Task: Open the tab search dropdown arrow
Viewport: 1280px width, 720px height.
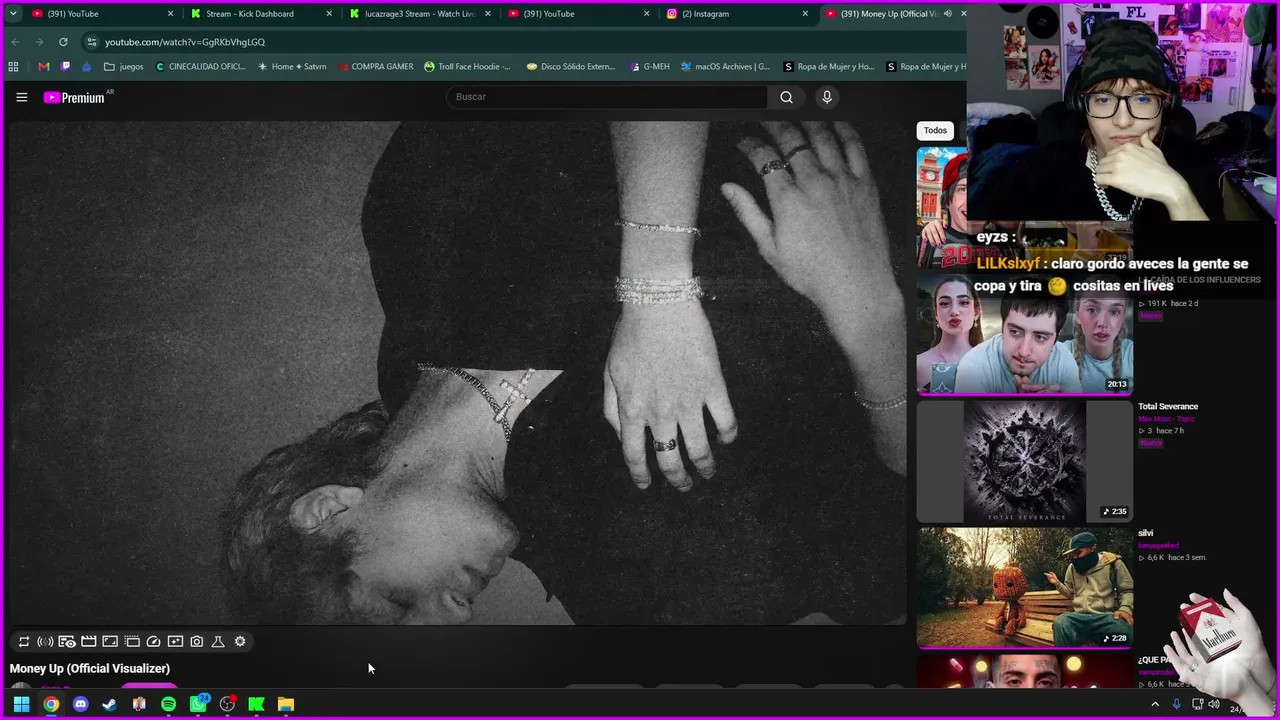Action: point(13,14)
